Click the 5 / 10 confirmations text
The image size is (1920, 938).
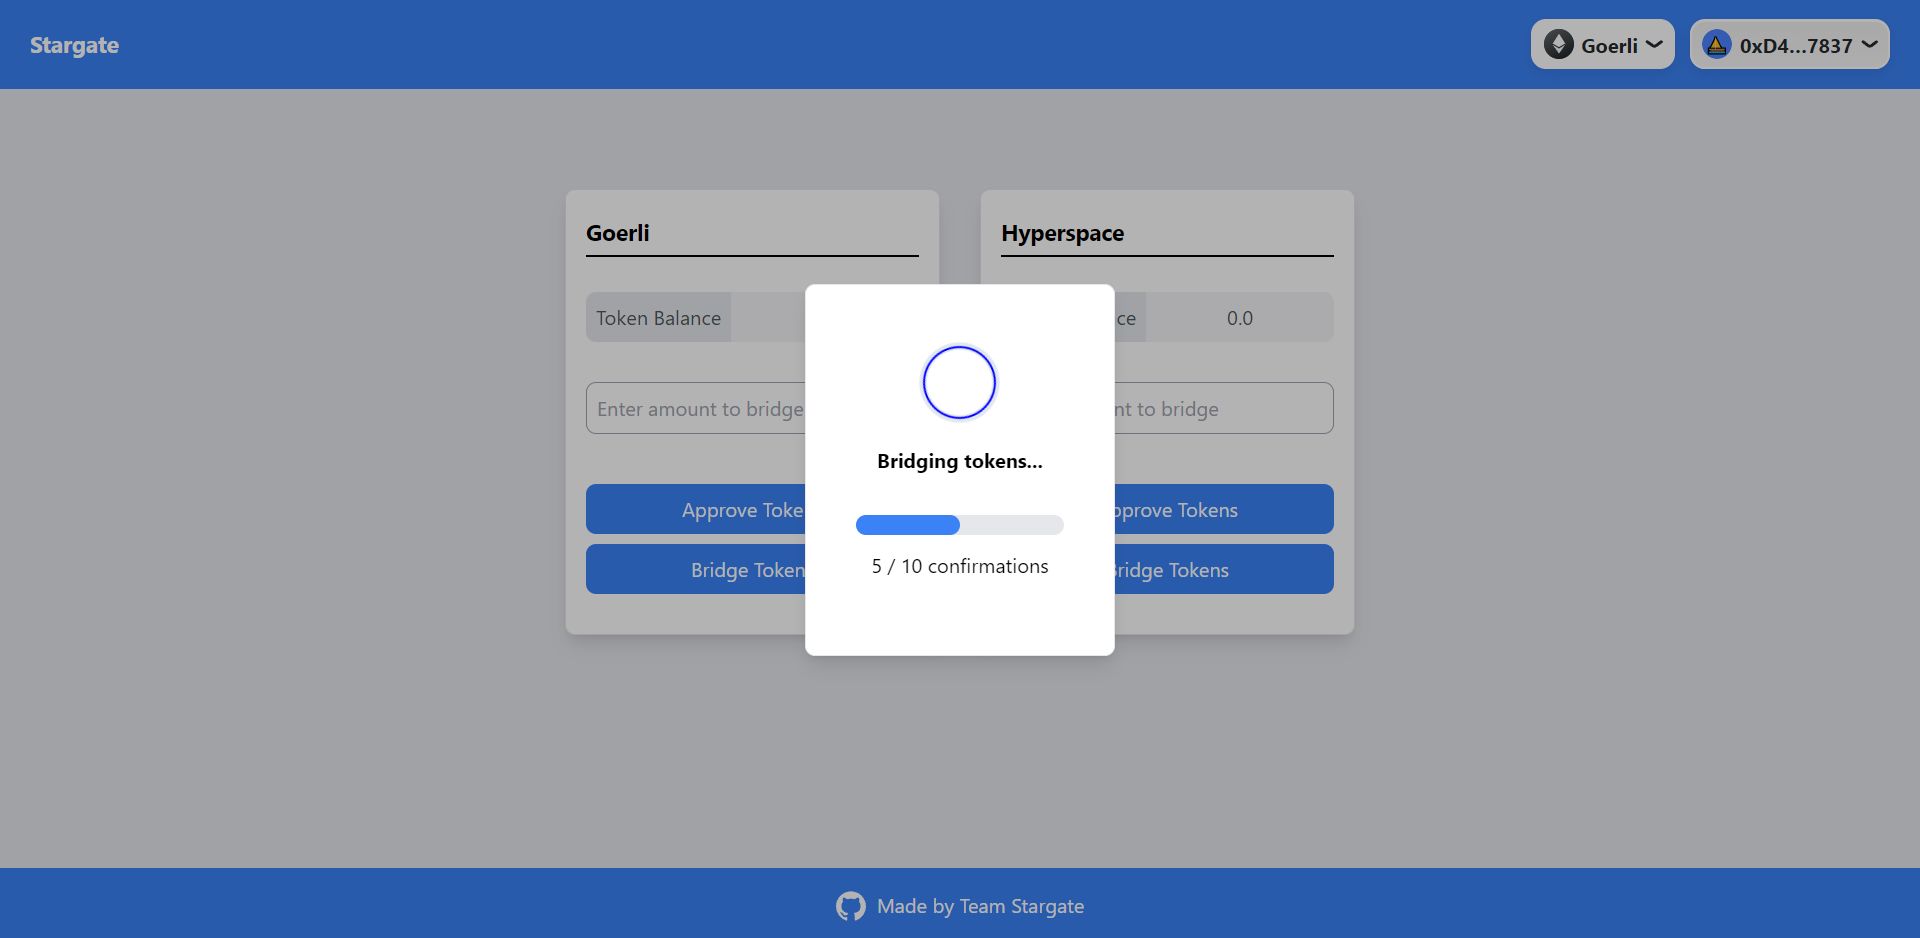point(959,566)
